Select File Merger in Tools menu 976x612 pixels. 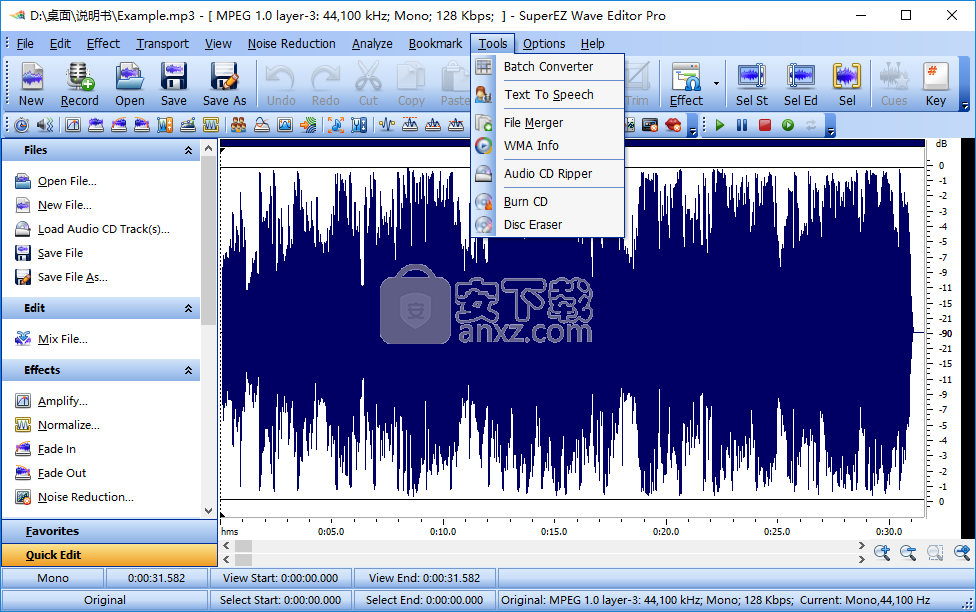[x=548, y=123]
